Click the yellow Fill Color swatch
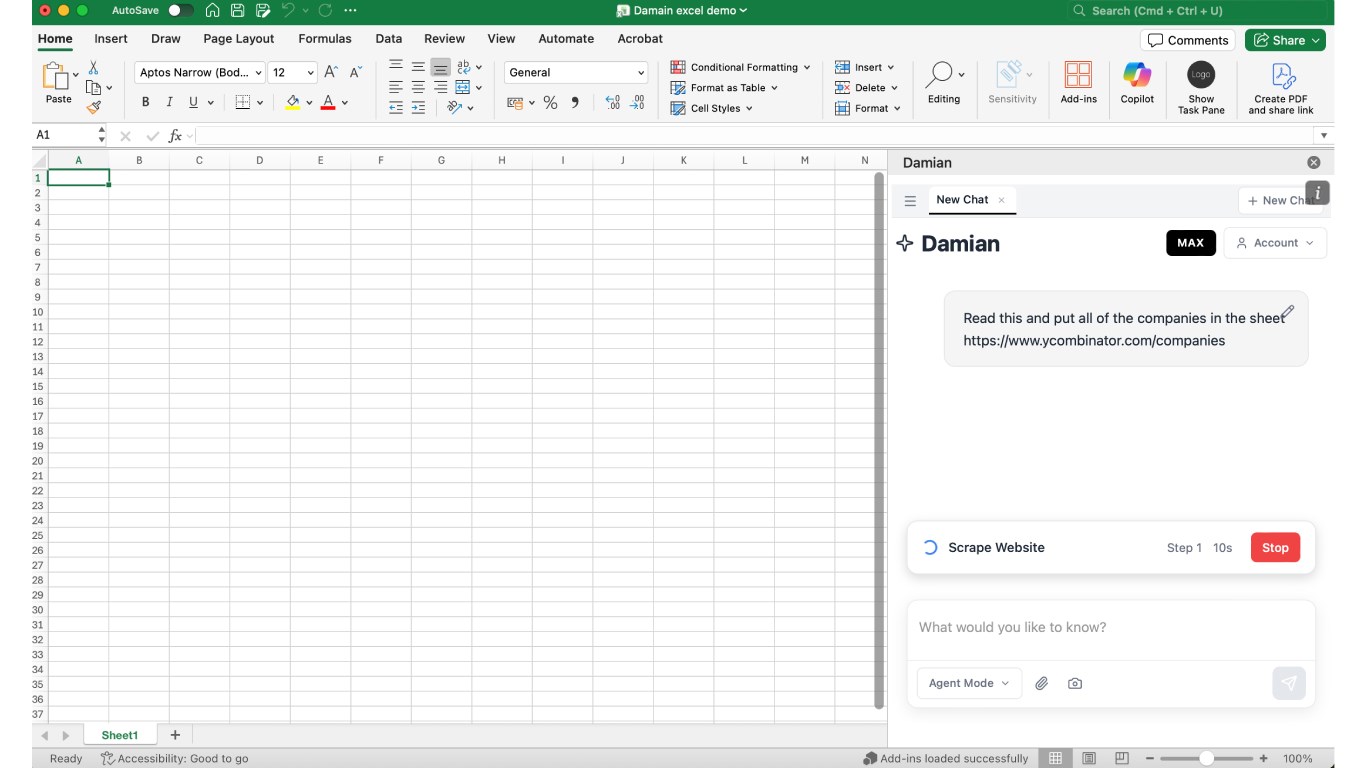Viewport: 1366px width, 768px height. [x=292, y=103]
